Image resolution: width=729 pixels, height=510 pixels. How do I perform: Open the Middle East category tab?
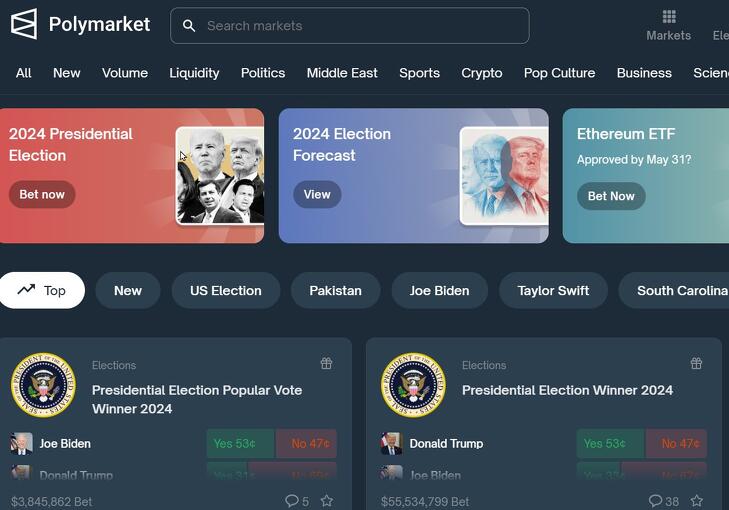[x=342, y=73]
